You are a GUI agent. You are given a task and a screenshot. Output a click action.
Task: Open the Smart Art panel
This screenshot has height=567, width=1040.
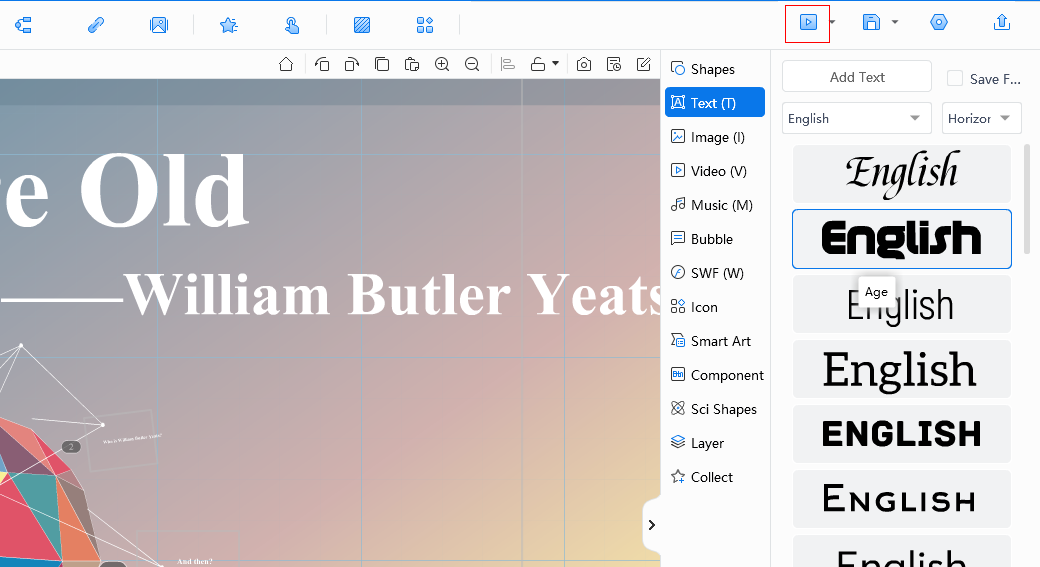(714, 341)
